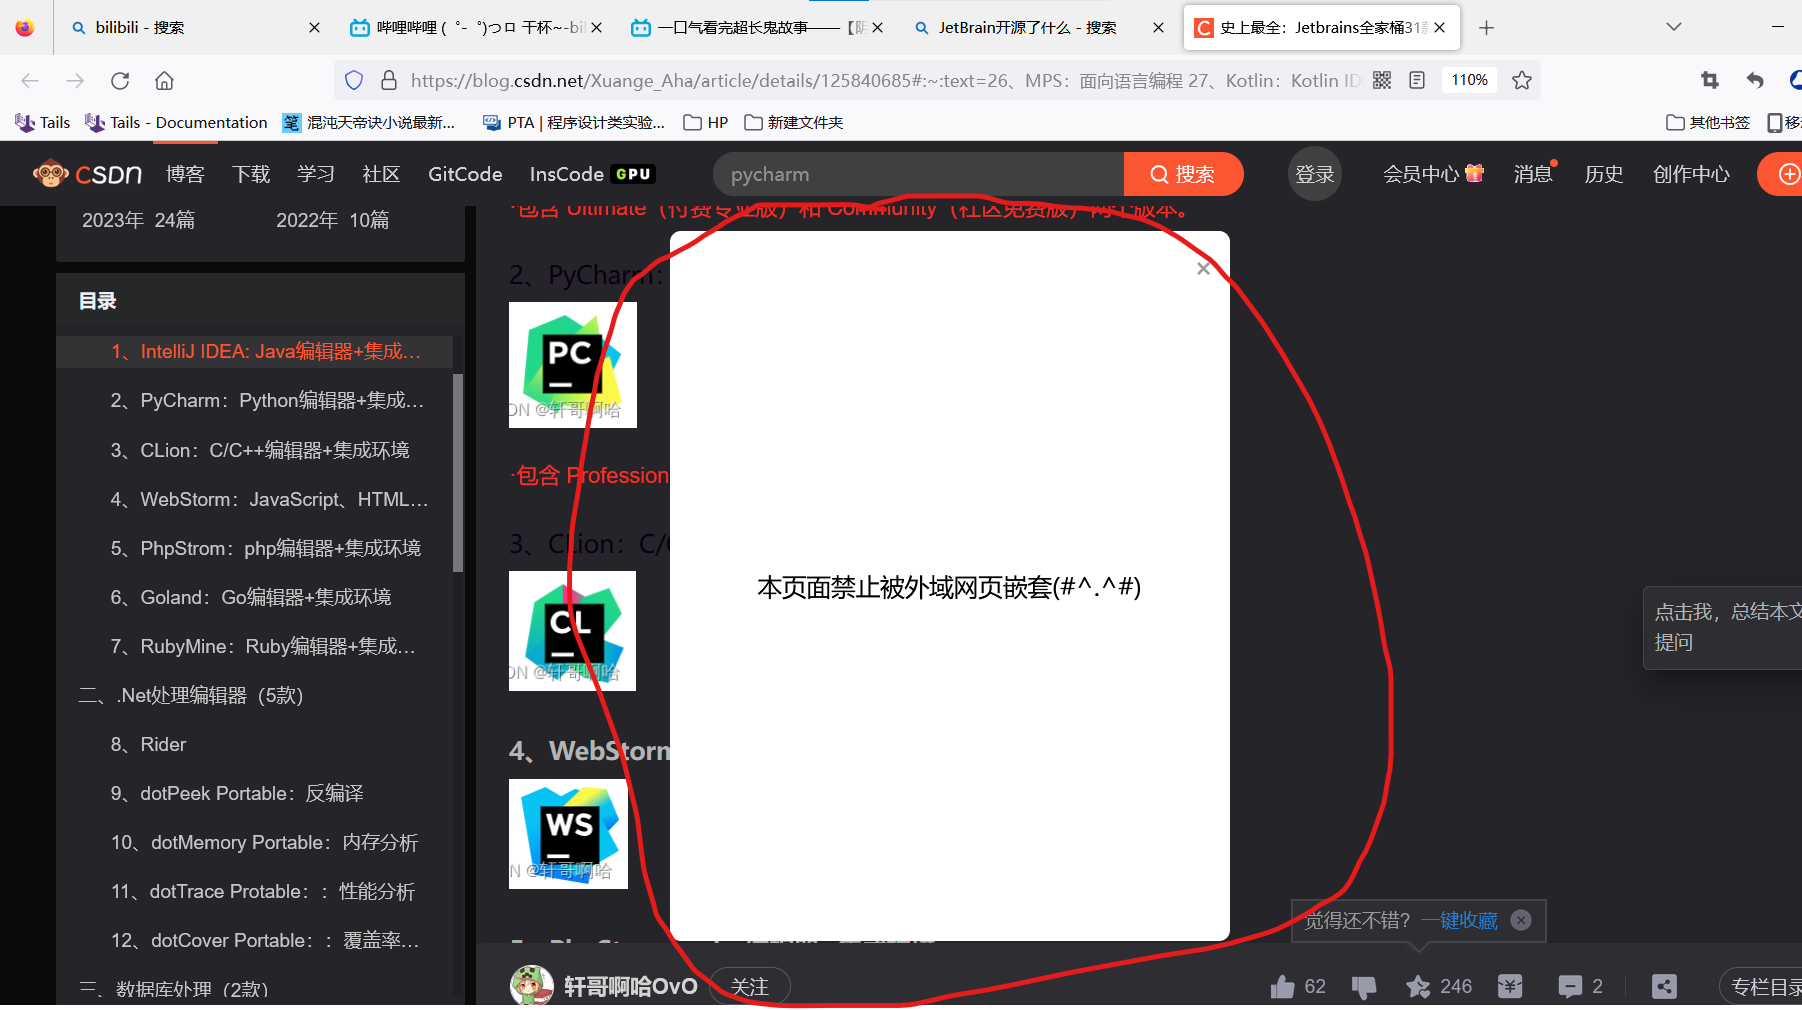Image resolution: width=1802 pixels, height=1010 pixels.
Task: Open tracking protection shield icon
Action: pyautogui.click(x=354, y=80)
